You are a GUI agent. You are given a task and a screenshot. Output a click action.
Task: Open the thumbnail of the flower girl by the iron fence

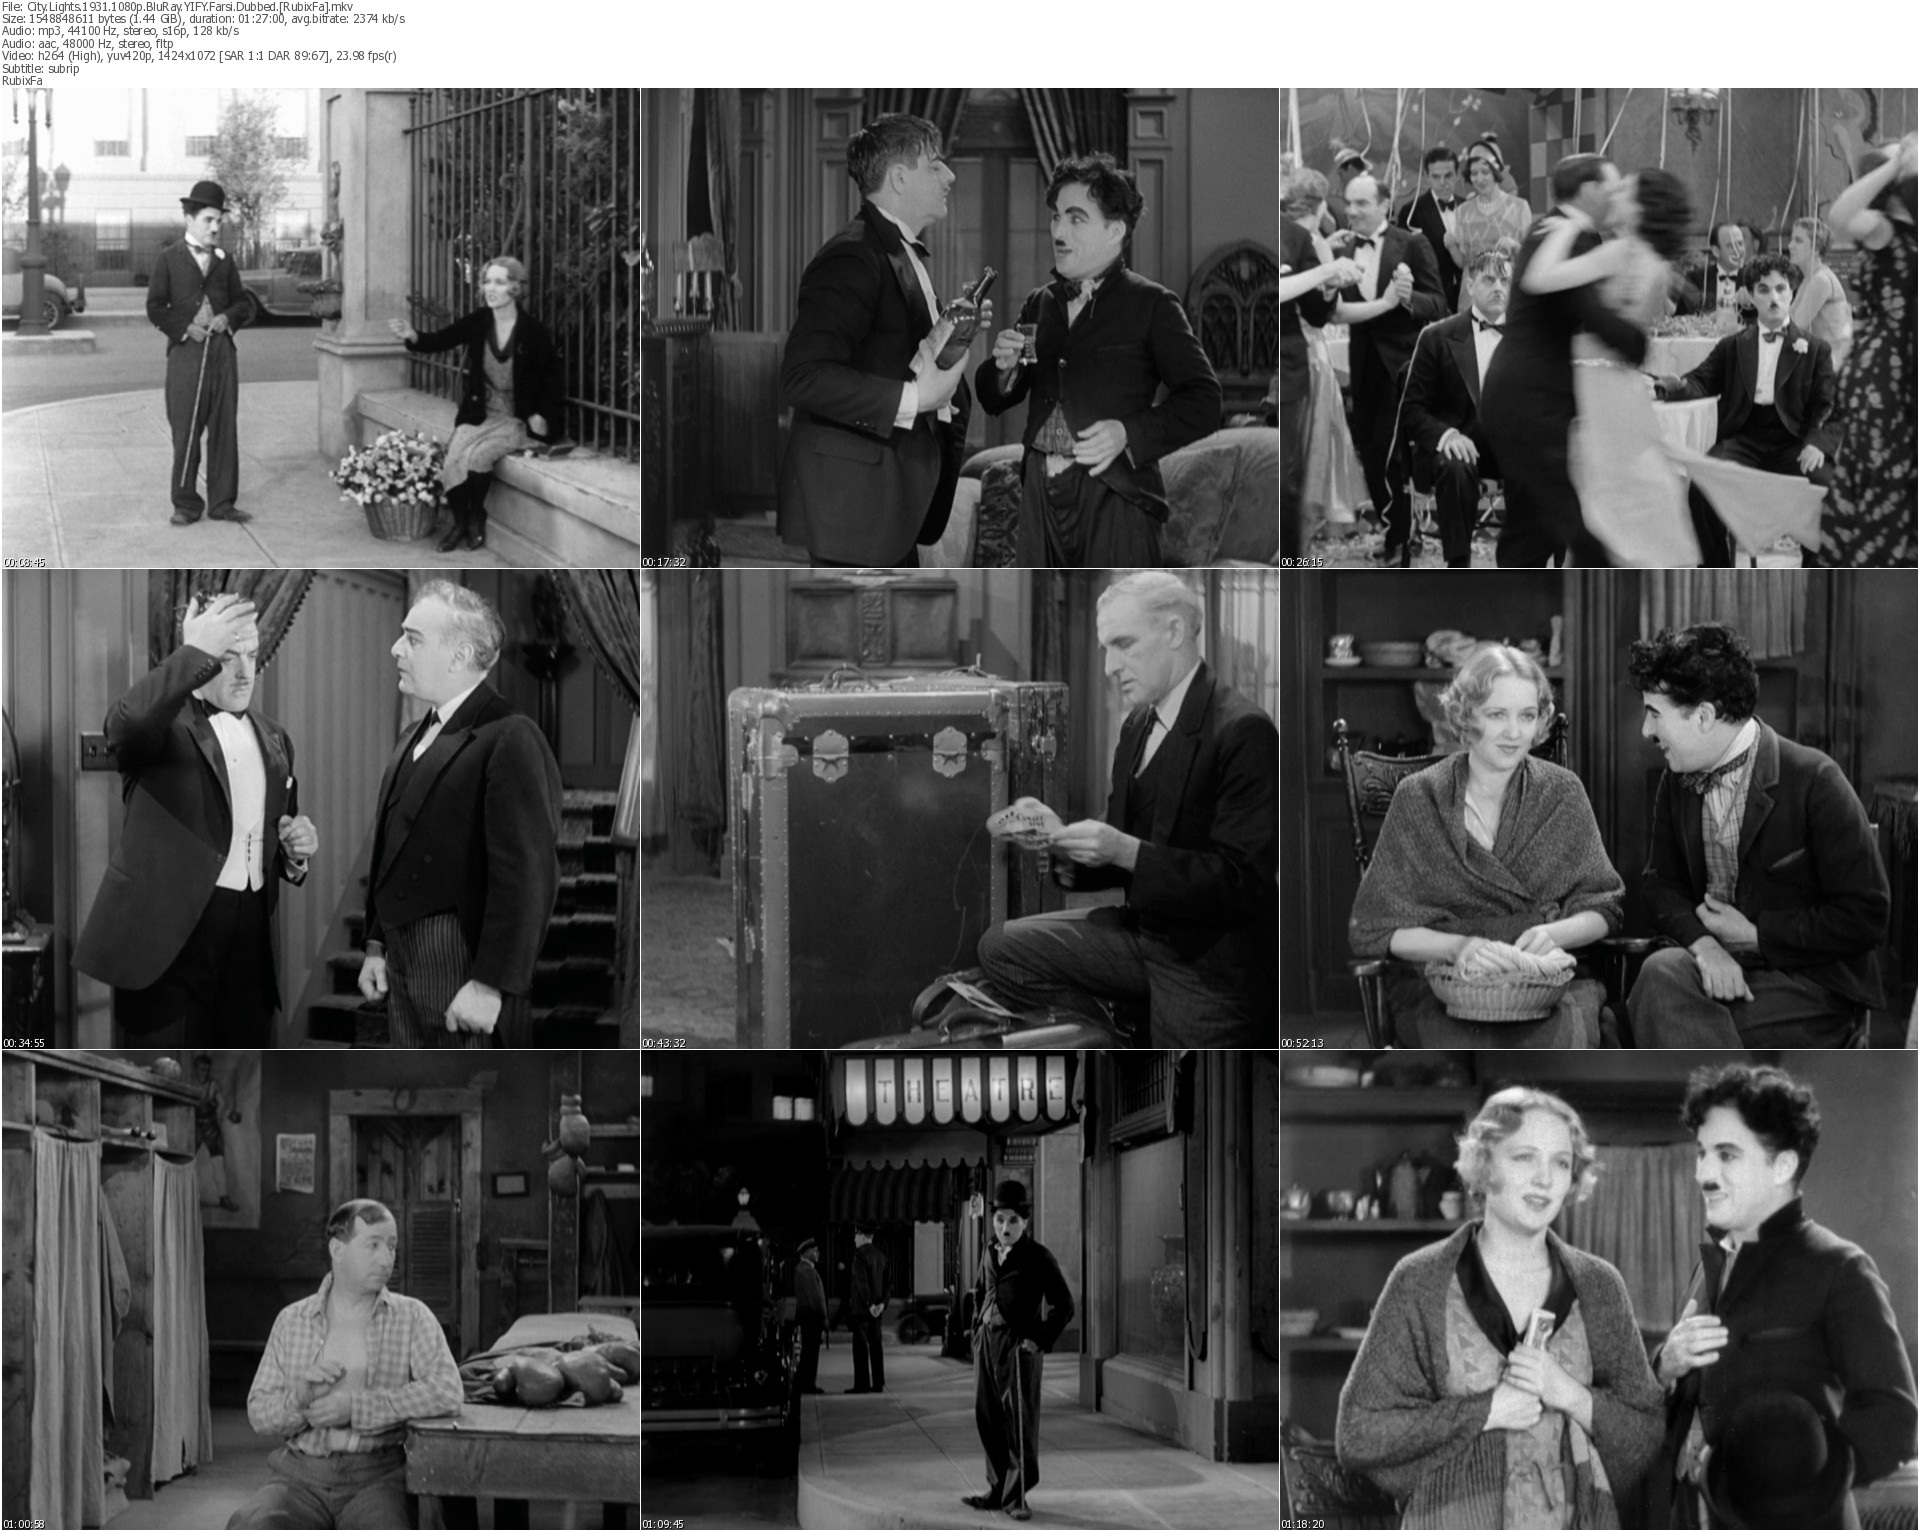click(320, 328)
